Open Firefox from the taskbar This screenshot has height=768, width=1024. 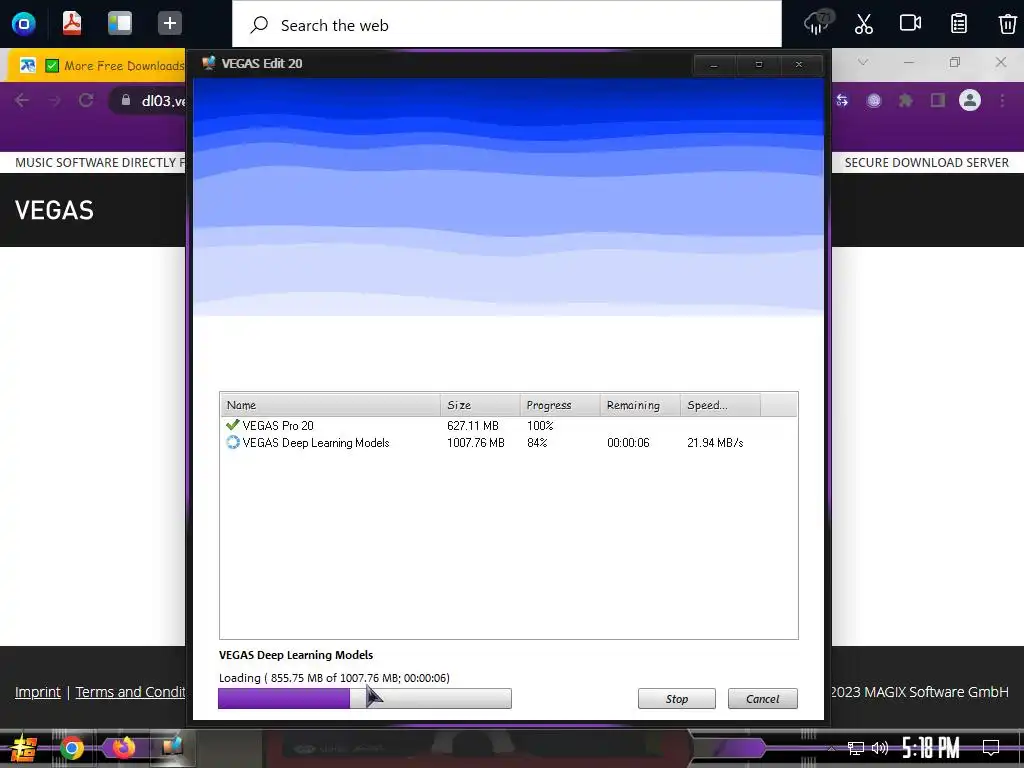point(123,748)
